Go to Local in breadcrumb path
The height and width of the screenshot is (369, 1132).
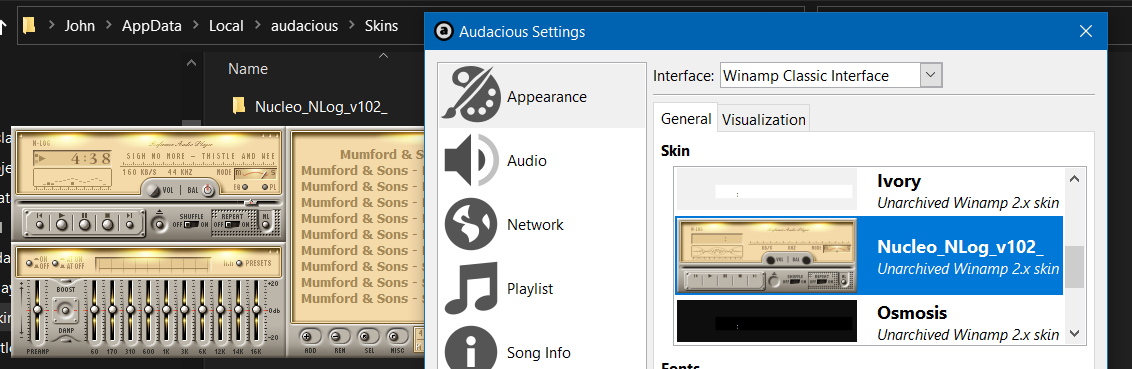pos(226,26)
